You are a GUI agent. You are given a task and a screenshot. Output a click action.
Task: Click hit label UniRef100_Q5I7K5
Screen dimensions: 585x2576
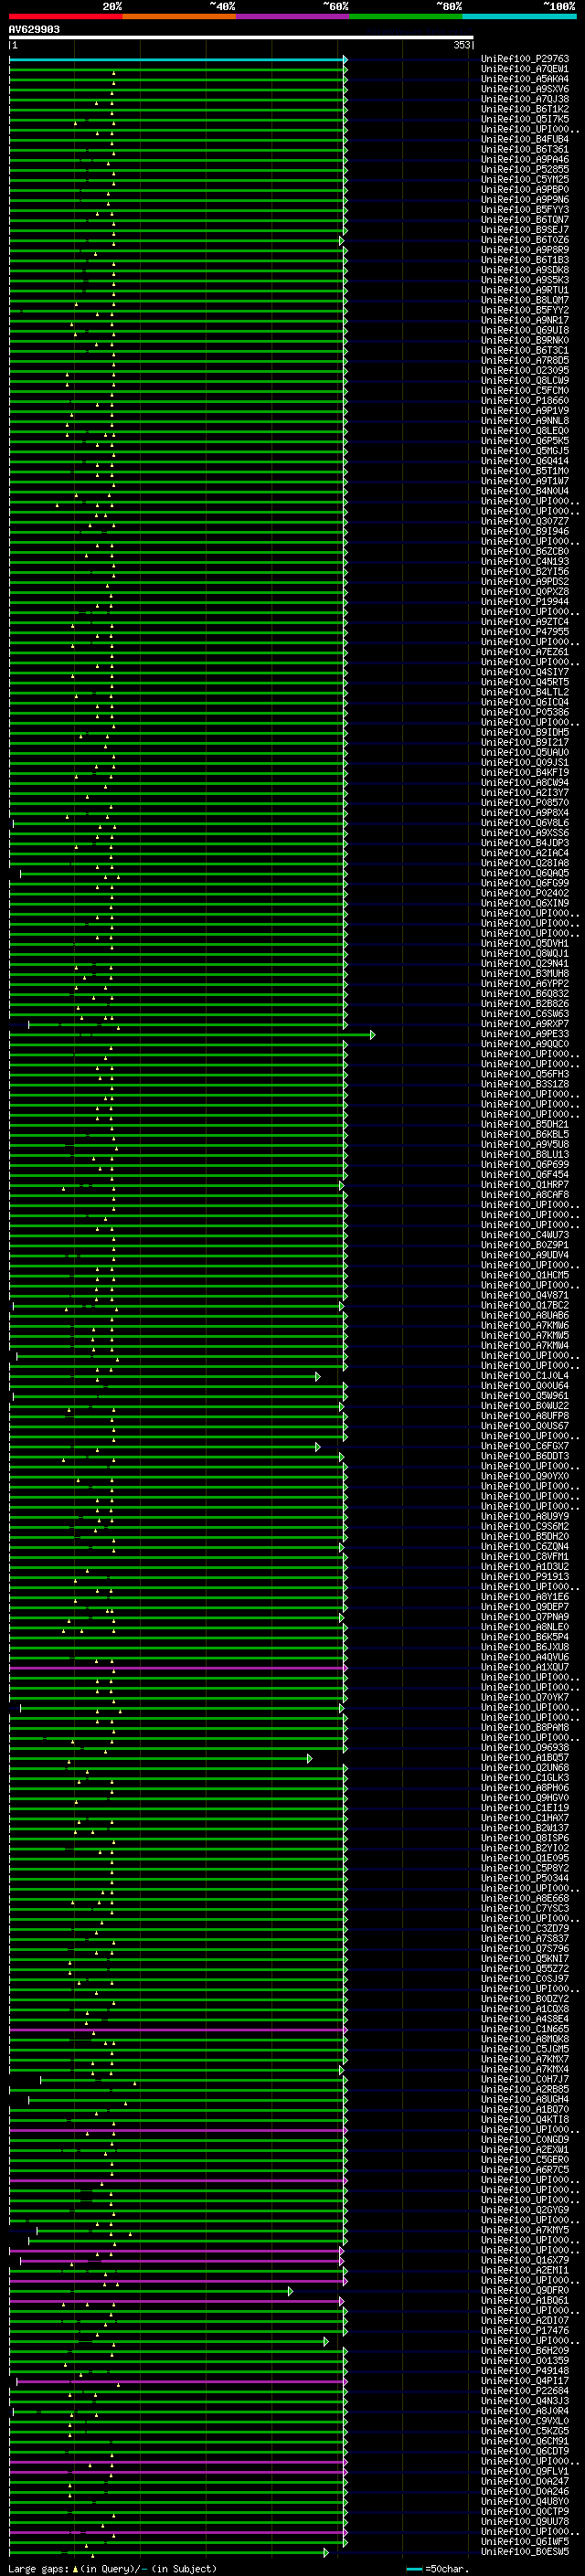(x=525, y=120)
